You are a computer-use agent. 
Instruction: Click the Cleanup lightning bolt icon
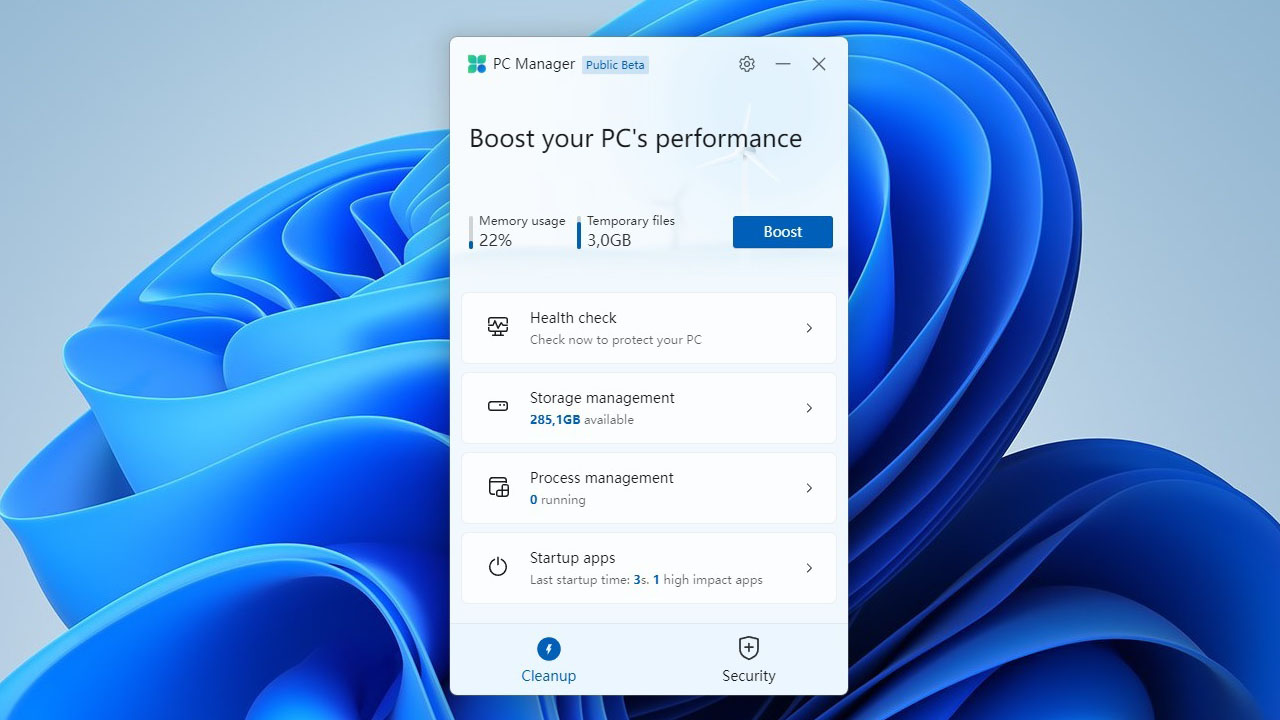click(549, 648)
